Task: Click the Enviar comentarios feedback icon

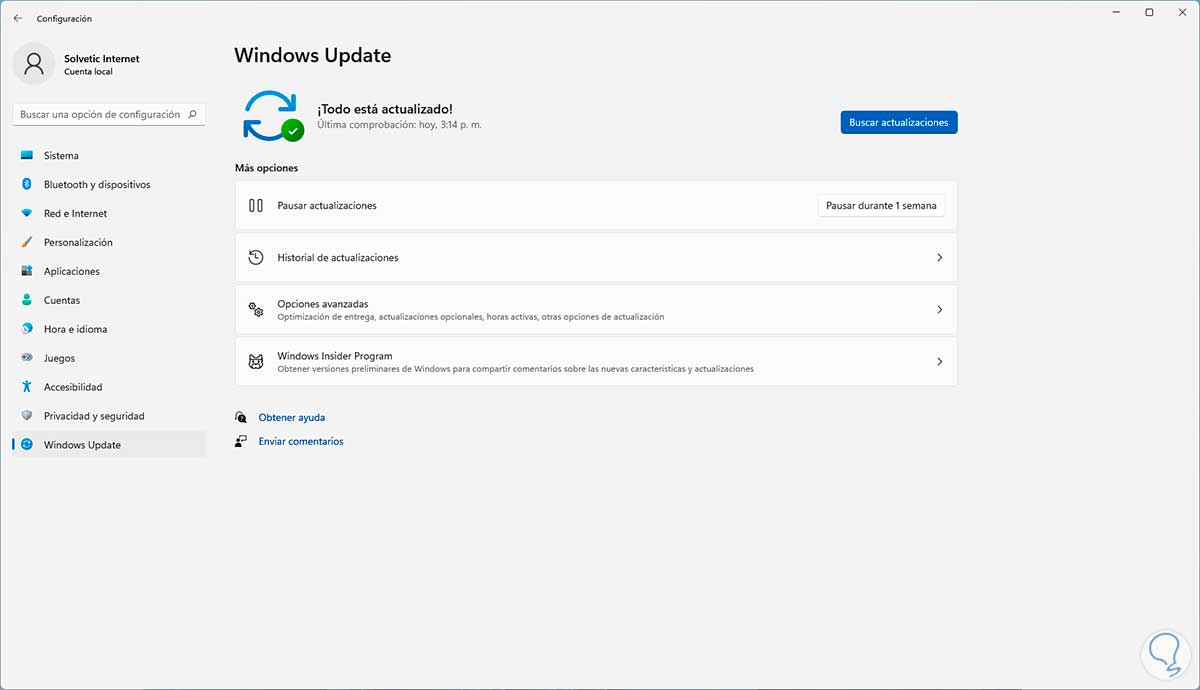Action: (x=241, y=441)
